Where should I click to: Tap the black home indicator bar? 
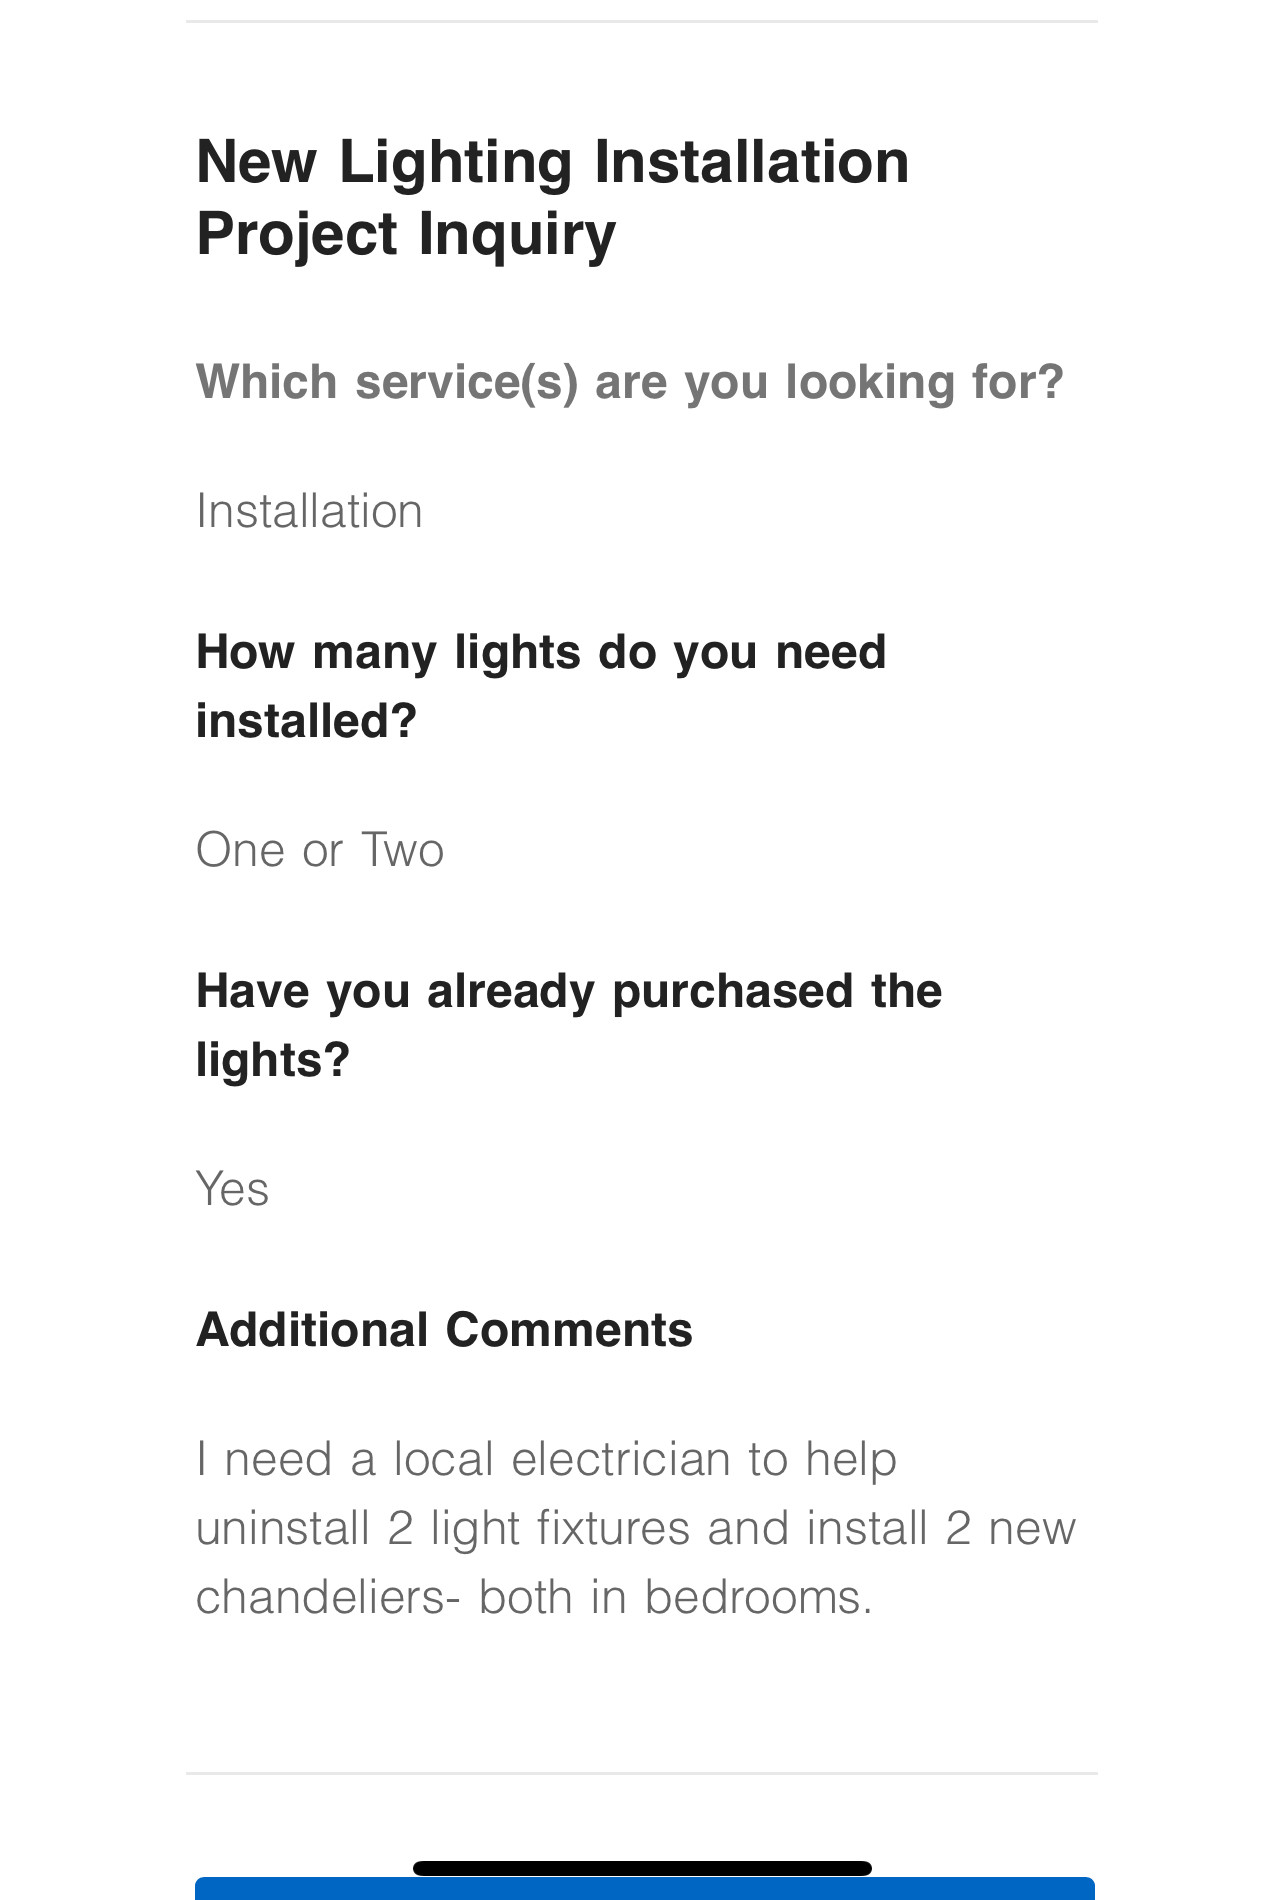642,1868
